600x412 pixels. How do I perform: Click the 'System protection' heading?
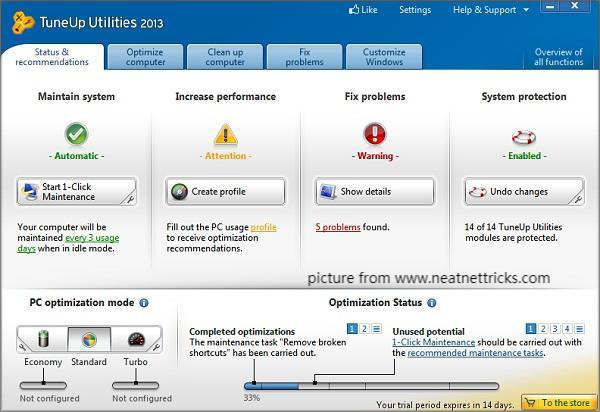coord(524,97)
